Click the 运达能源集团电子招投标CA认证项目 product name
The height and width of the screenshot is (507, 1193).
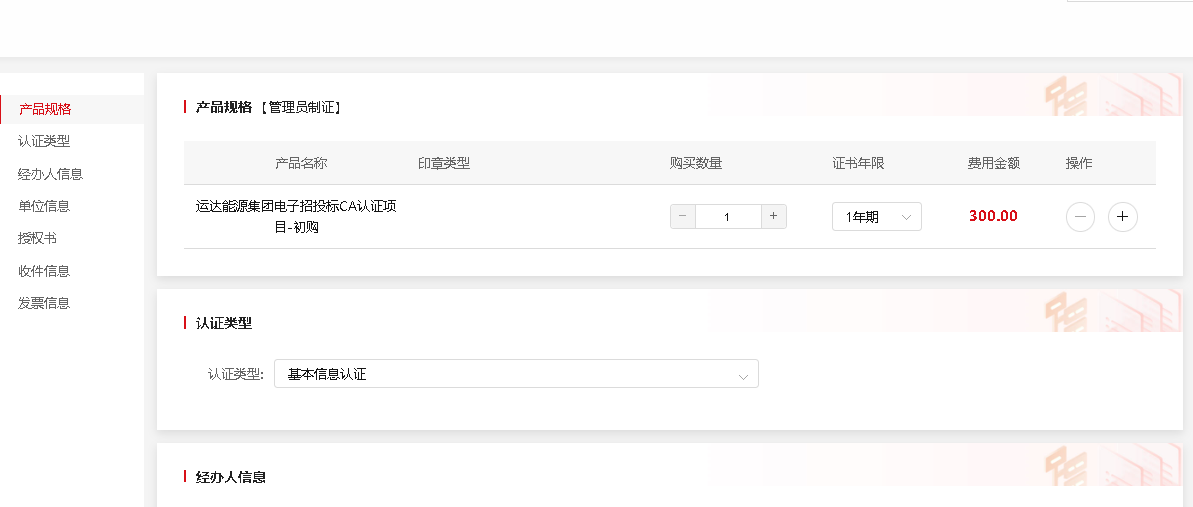(x=296, y=216)
